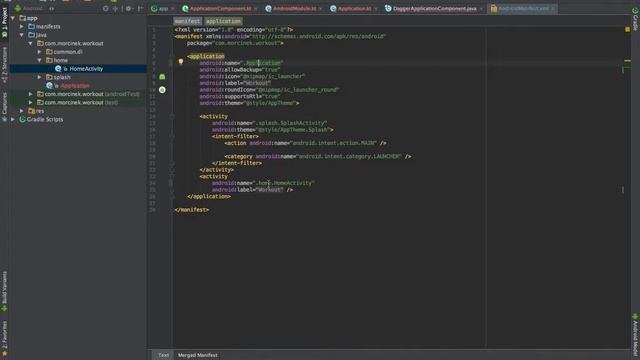Expand the splash package
This screenshot has height=360, width=640.
click(40, 77)
